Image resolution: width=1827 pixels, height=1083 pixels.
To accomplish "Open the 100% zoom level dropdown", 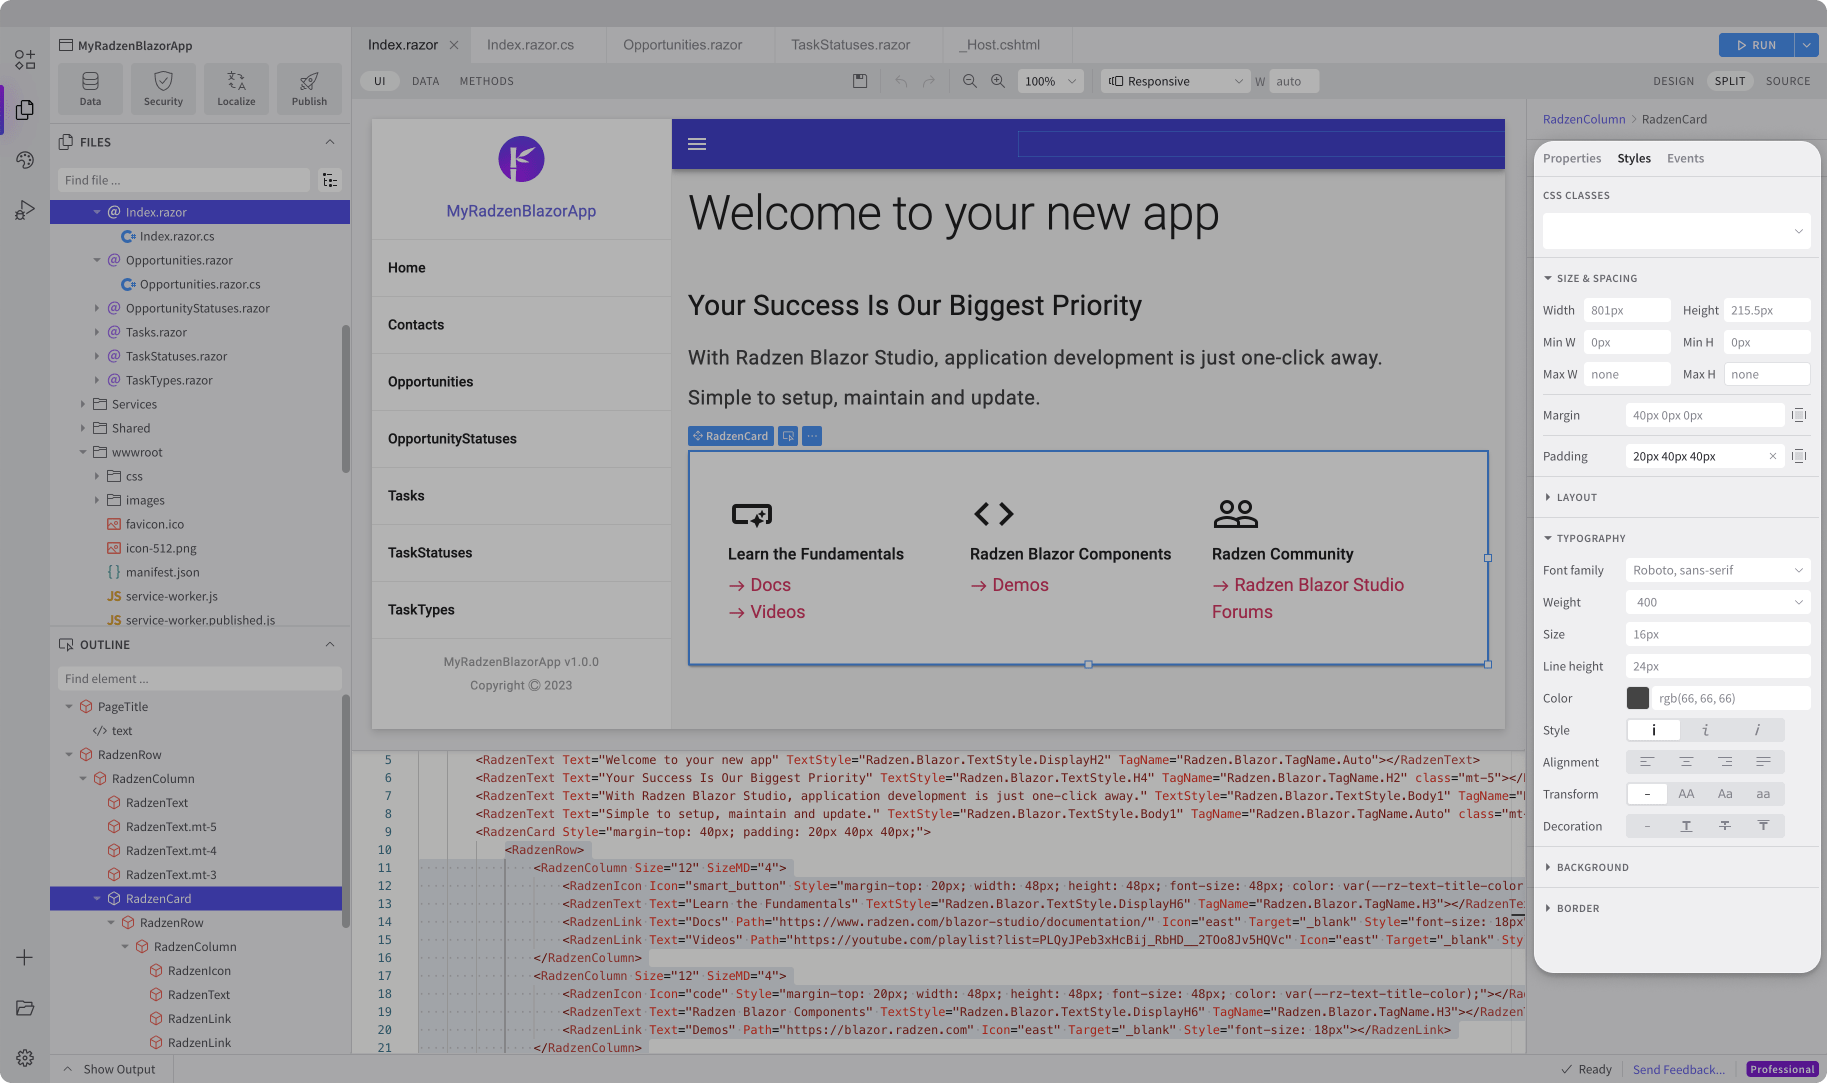I will (1050, 81).
